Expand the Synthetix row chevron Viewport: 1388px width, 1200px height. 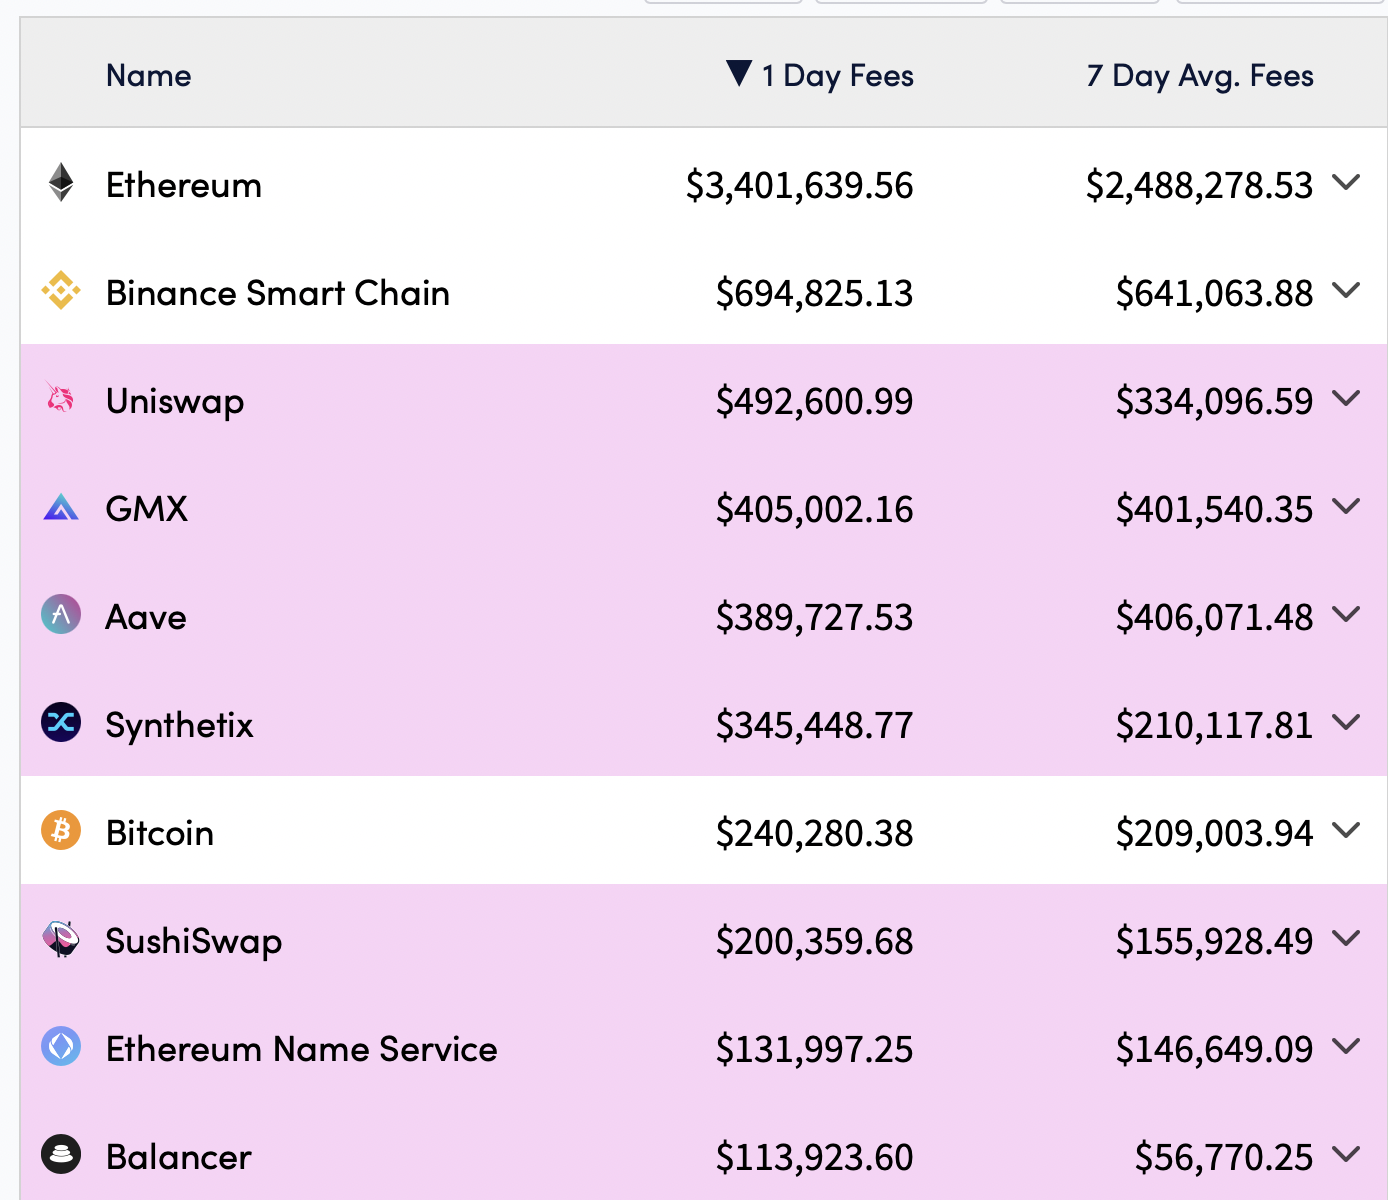tap(1347, 722)
